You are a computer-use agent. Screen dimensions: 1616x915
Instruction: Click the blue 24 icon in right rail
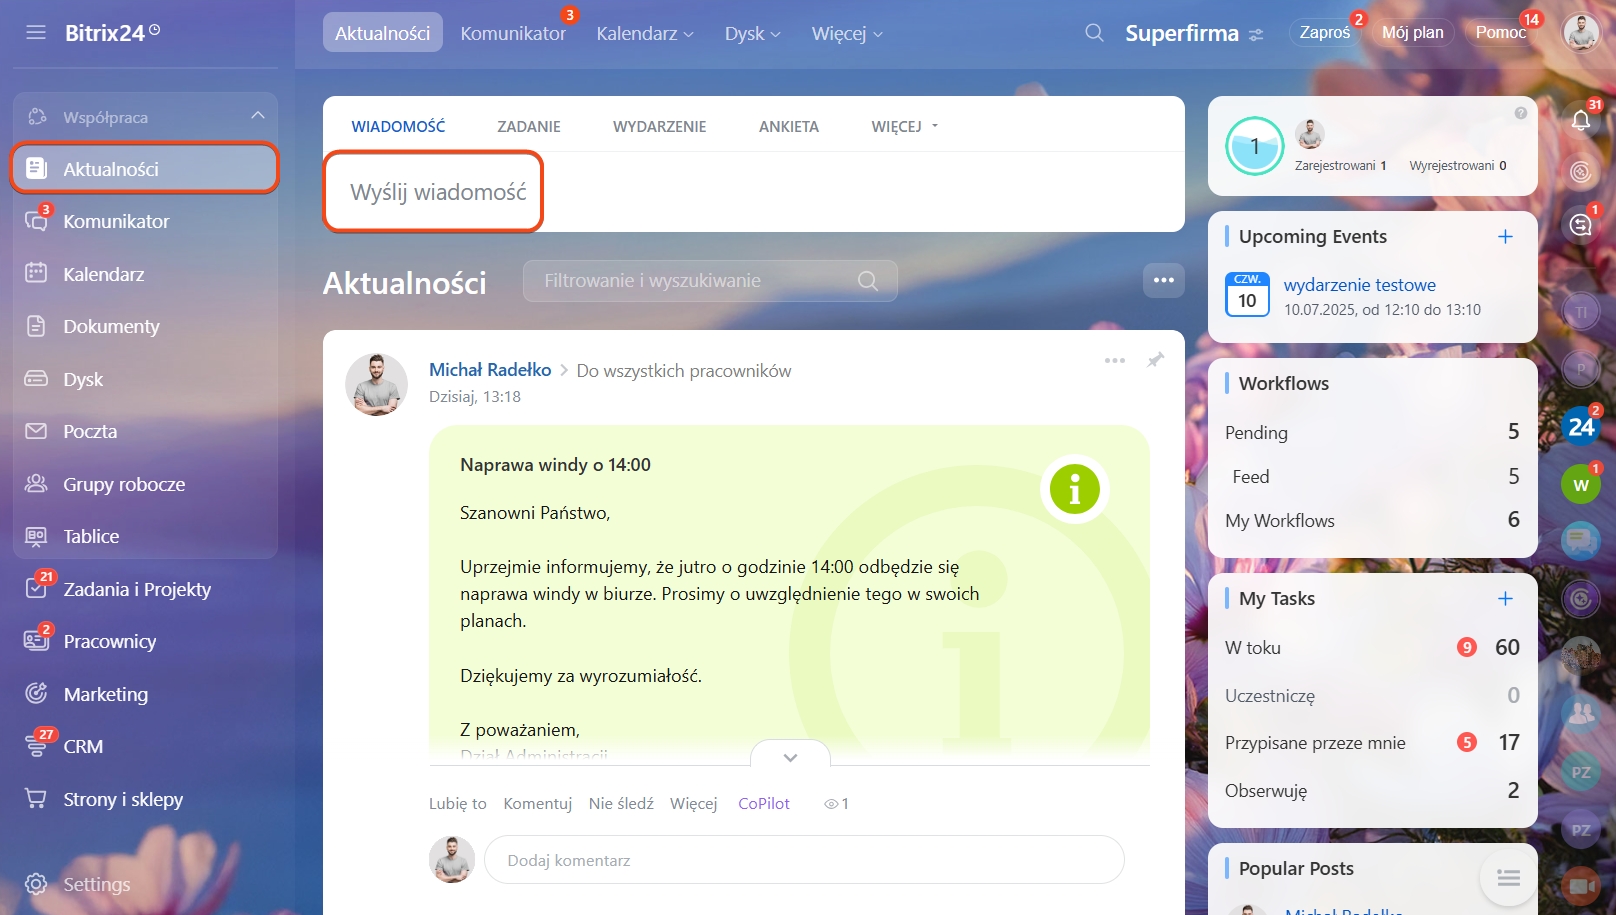(x=1581, y=427)
